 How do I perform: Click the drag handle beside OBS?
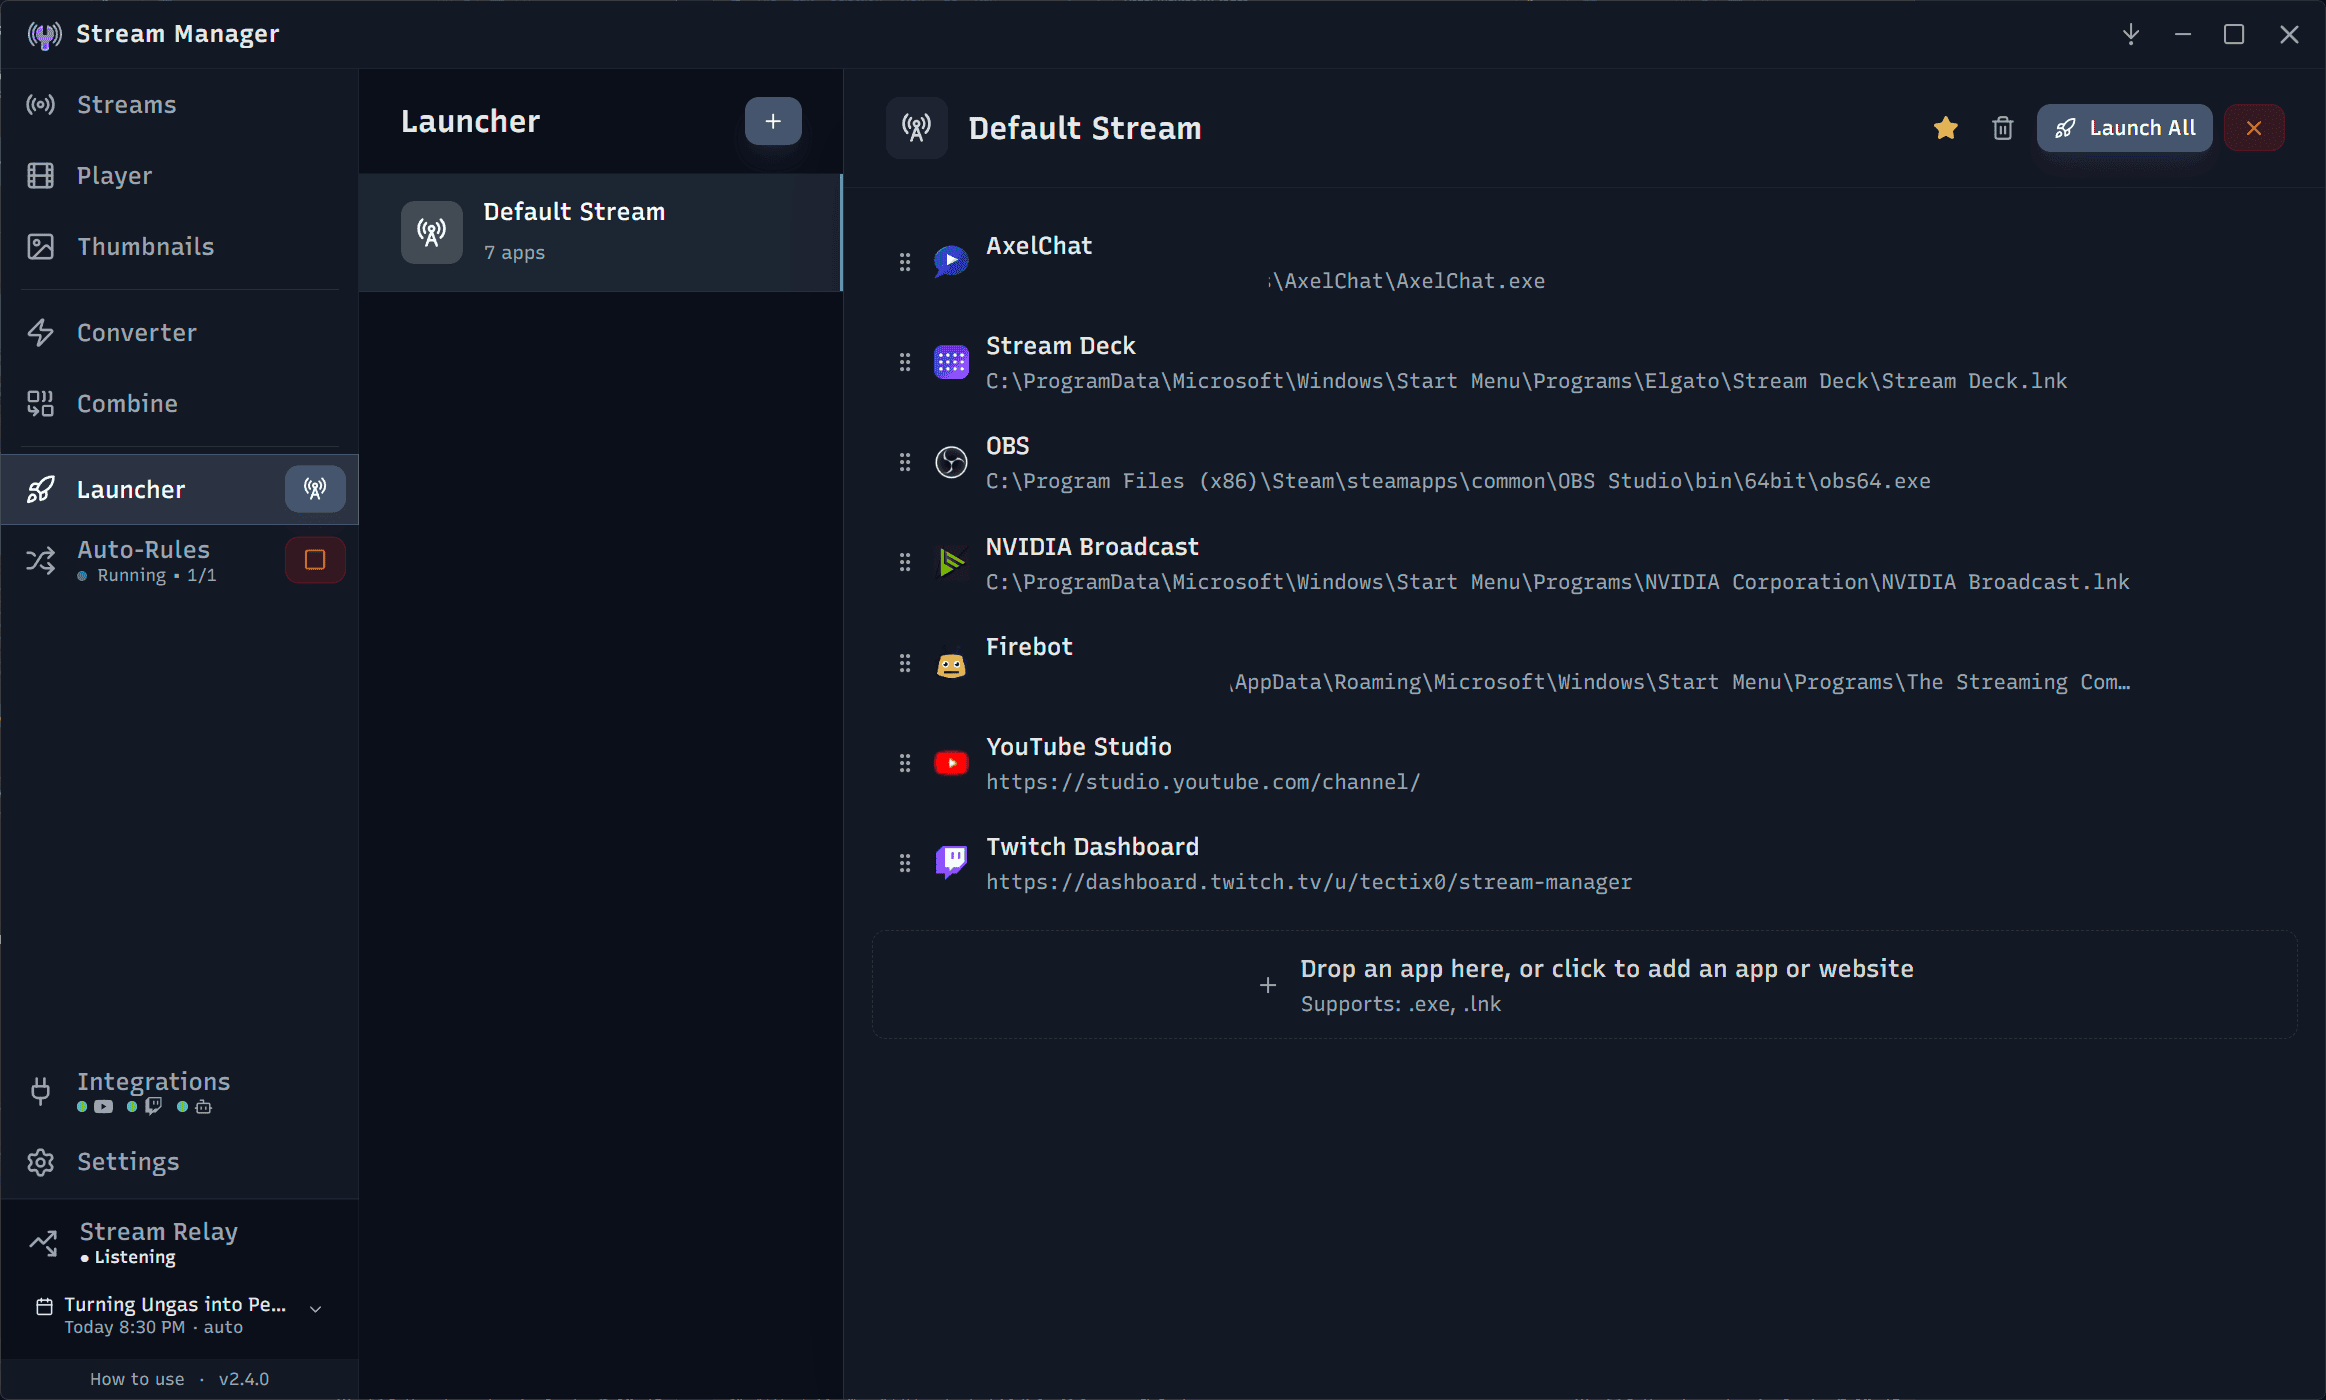pyautogui.click(x=905, y=462)
